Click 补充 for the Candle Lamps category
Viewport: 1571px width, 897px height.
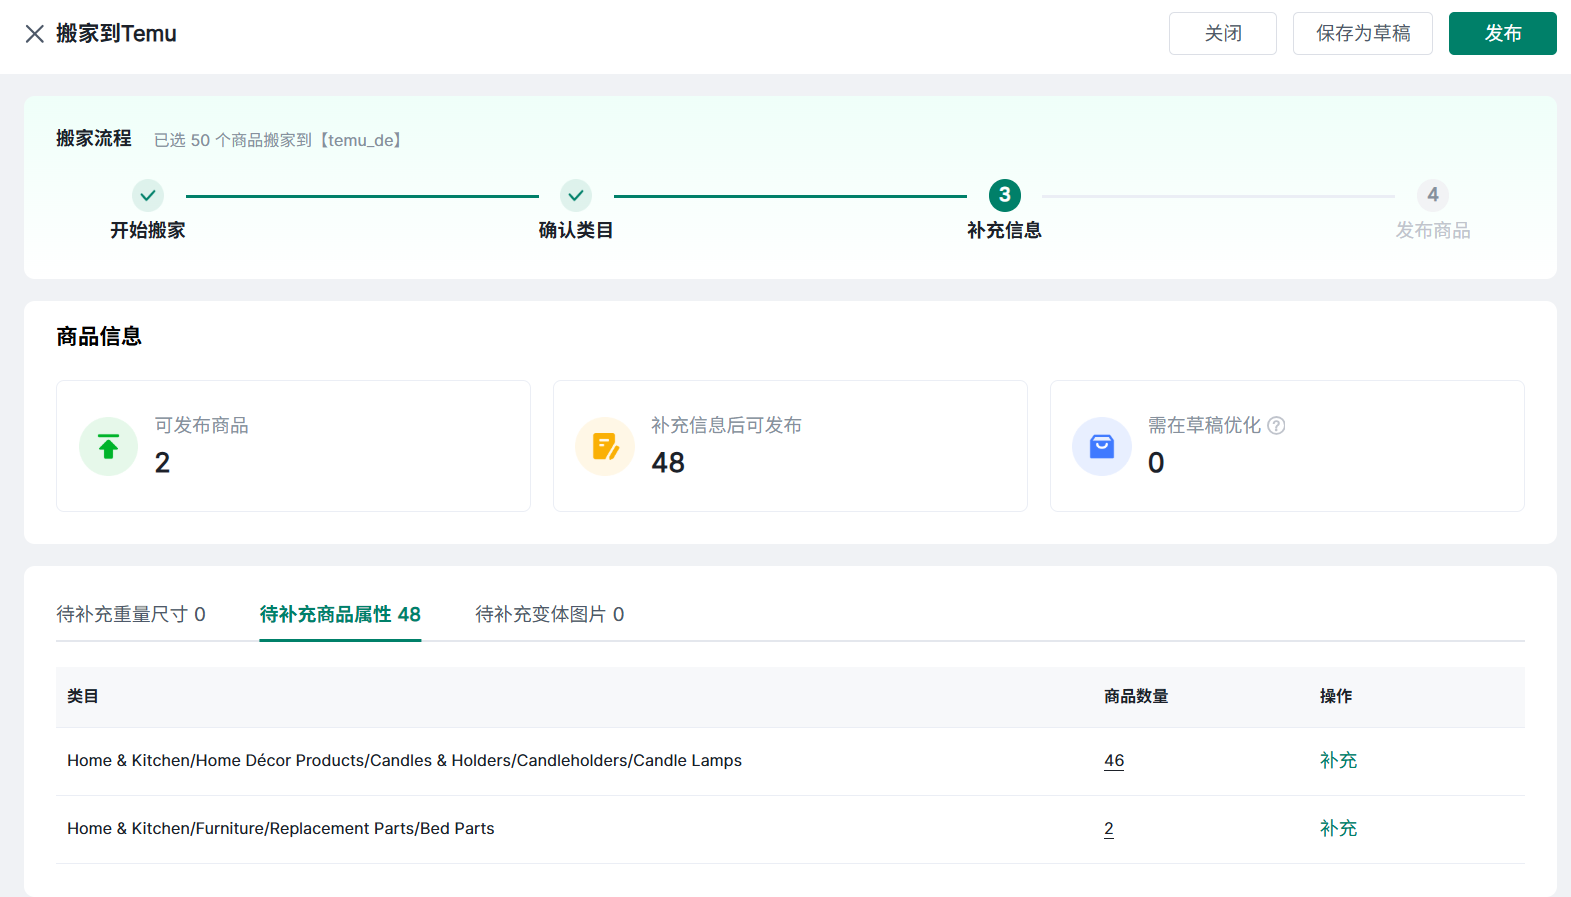pos(1338,761)
